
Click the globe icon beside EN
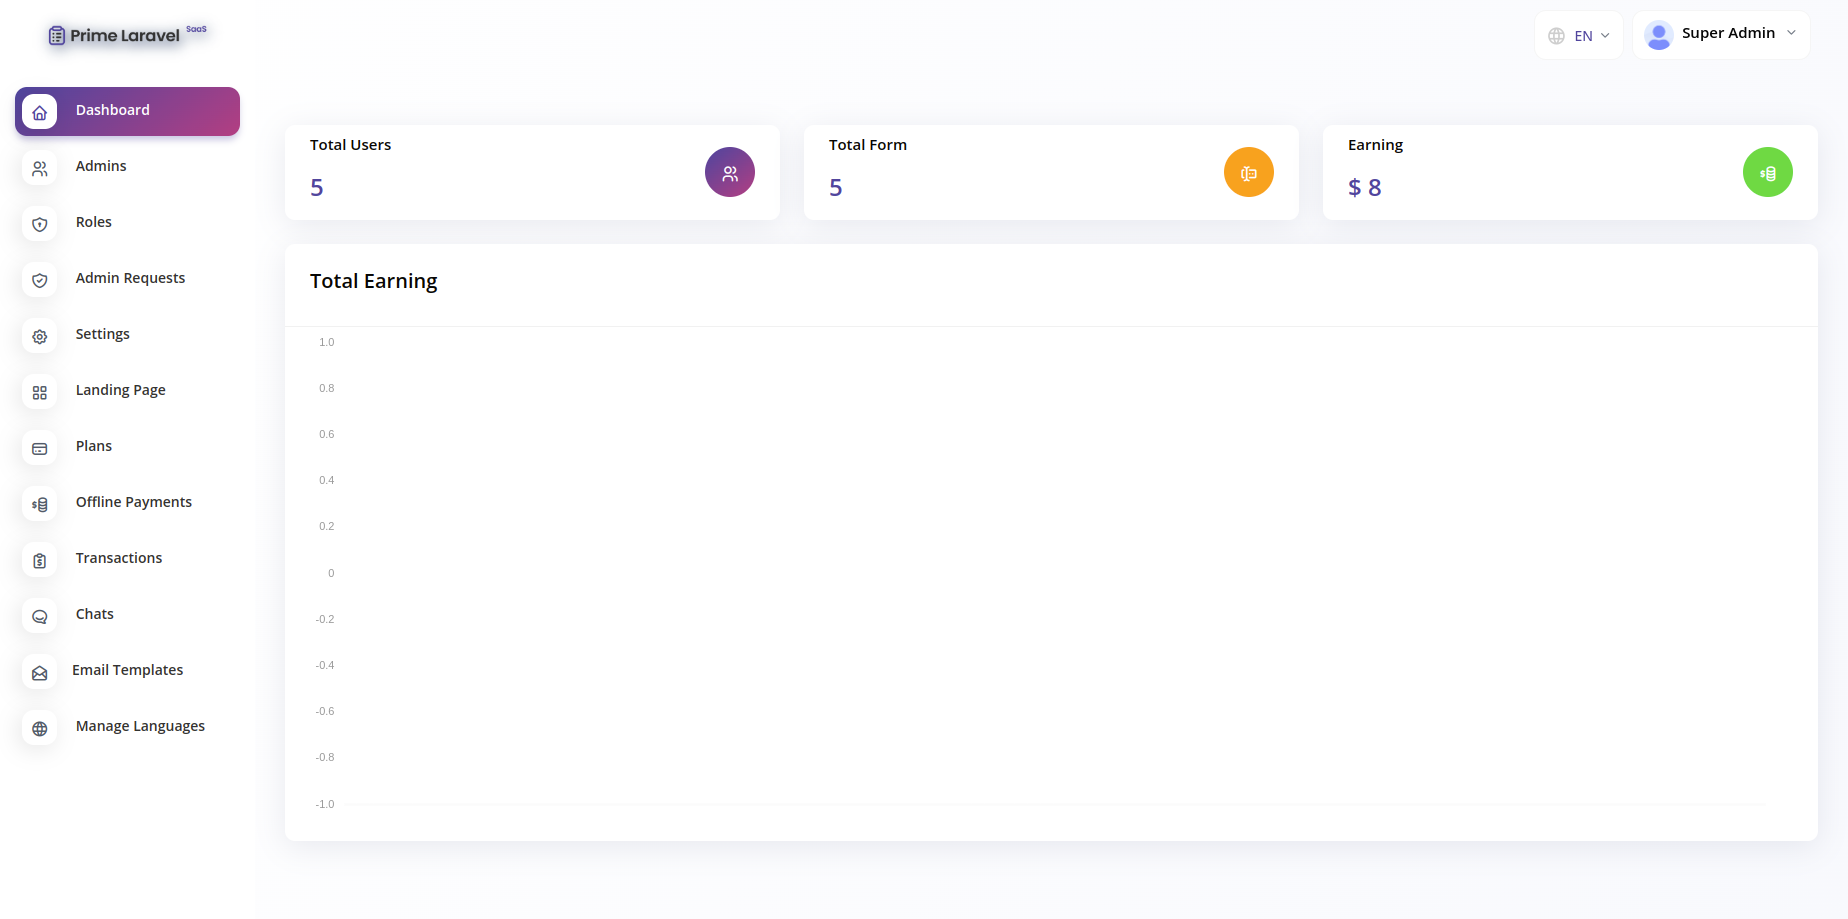tap(1557, 36)
